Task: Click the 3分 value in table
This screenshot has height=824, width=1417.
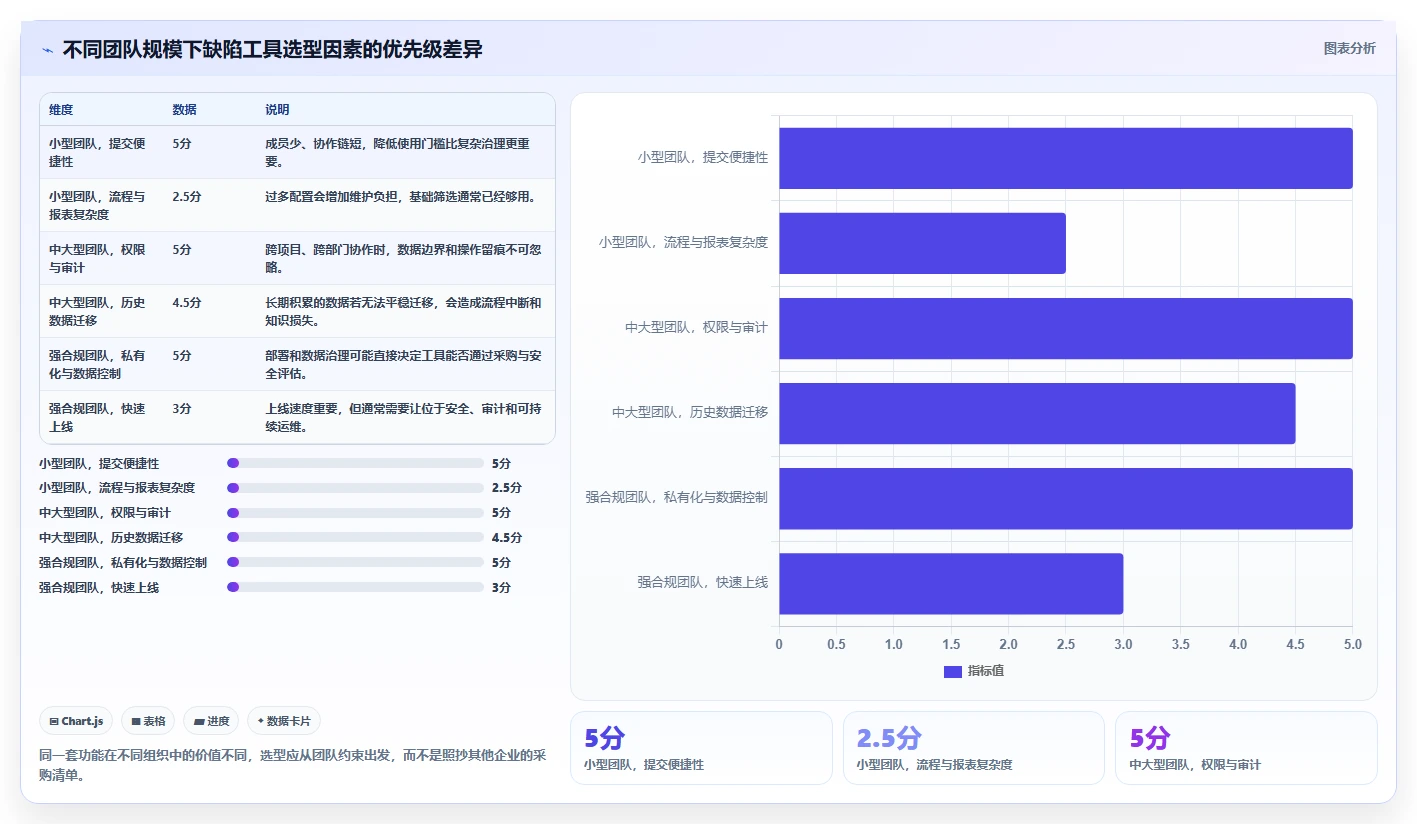Action: pos(182,408)
